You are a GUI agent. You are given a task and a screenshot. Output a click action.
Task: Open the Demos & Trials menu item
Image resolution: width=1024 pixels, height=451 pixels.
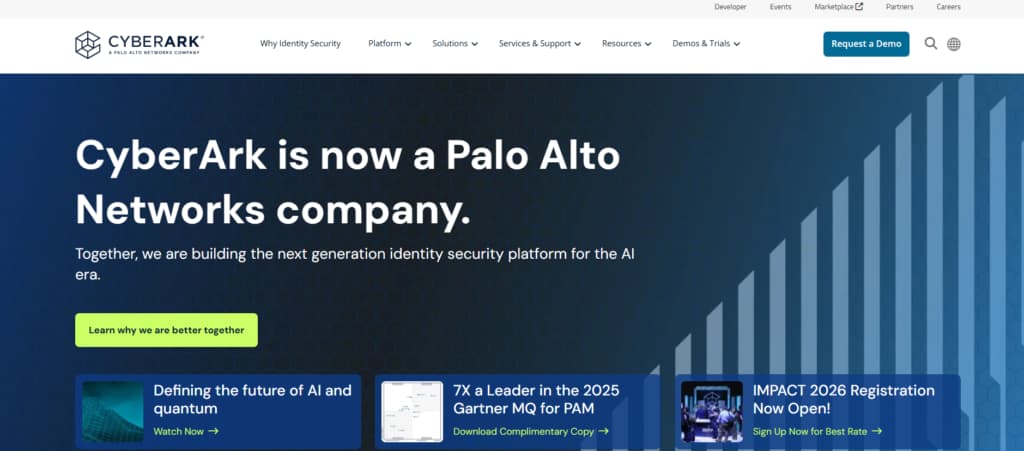point(701,44)
